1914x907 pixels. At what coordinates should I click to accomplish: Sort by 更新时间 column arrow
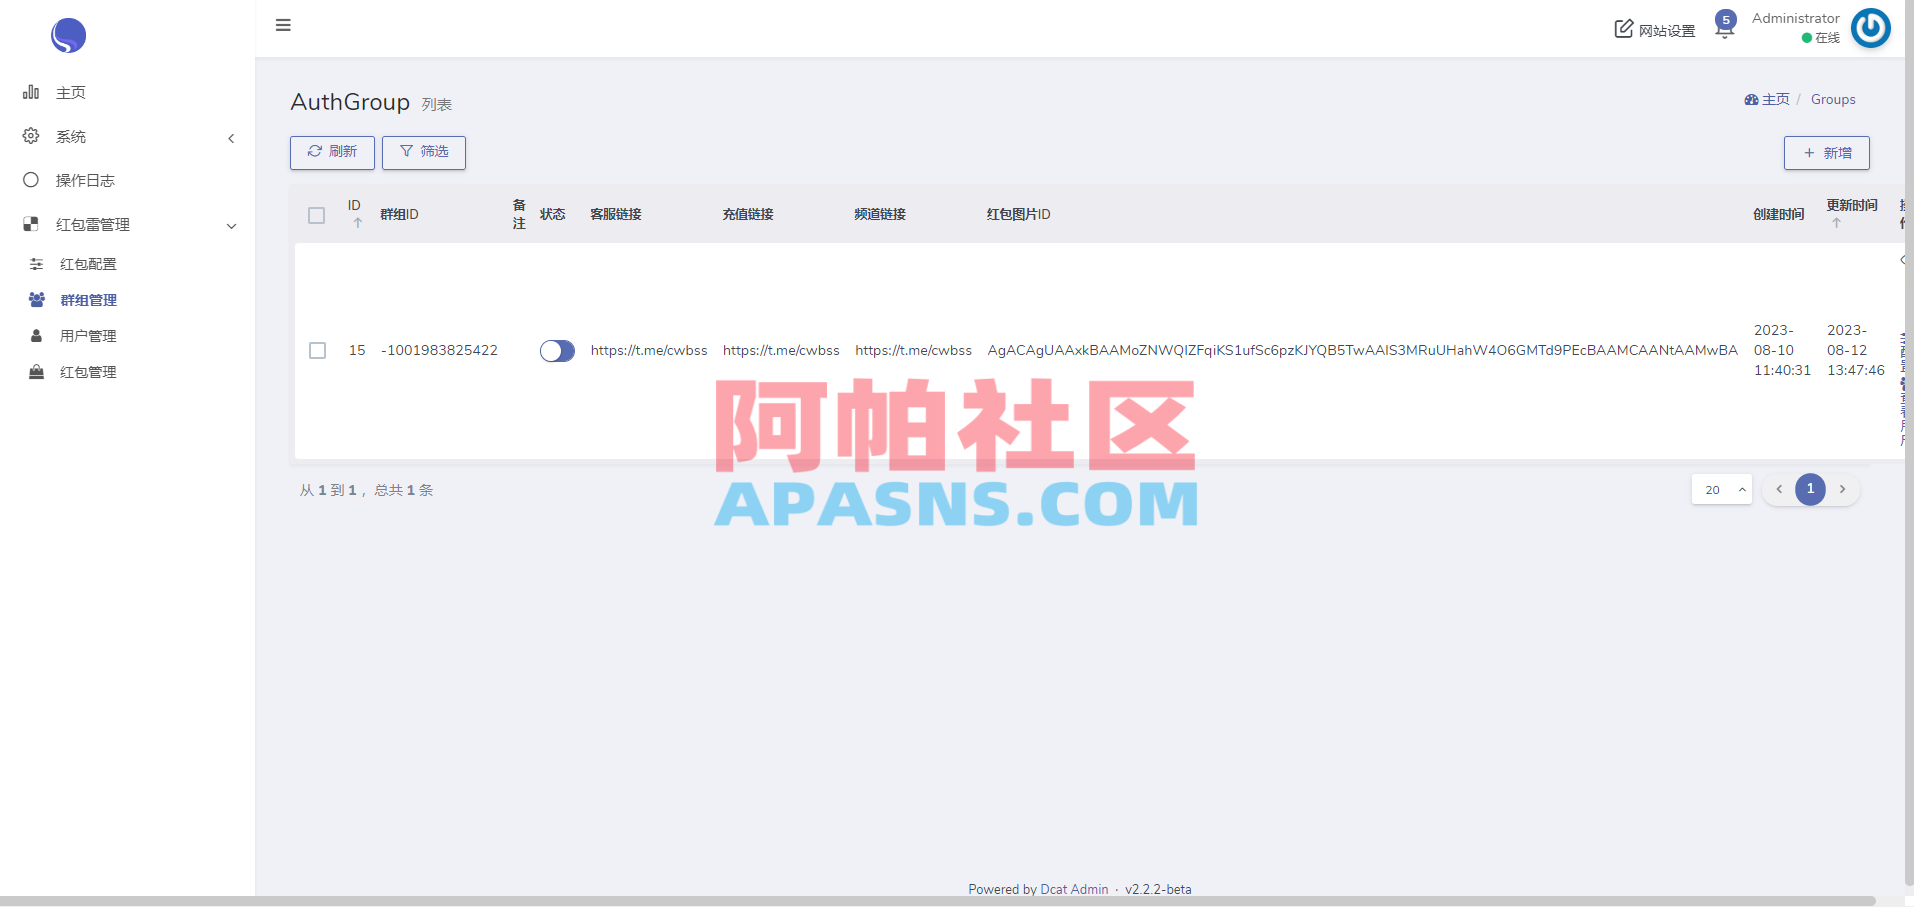(1836, 223)
